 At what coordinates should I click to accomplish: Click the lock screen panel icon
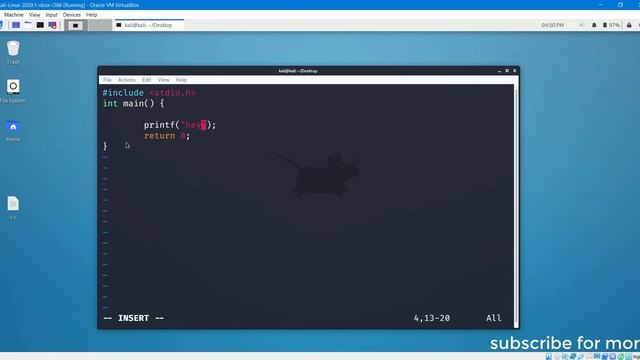point(629,25)
